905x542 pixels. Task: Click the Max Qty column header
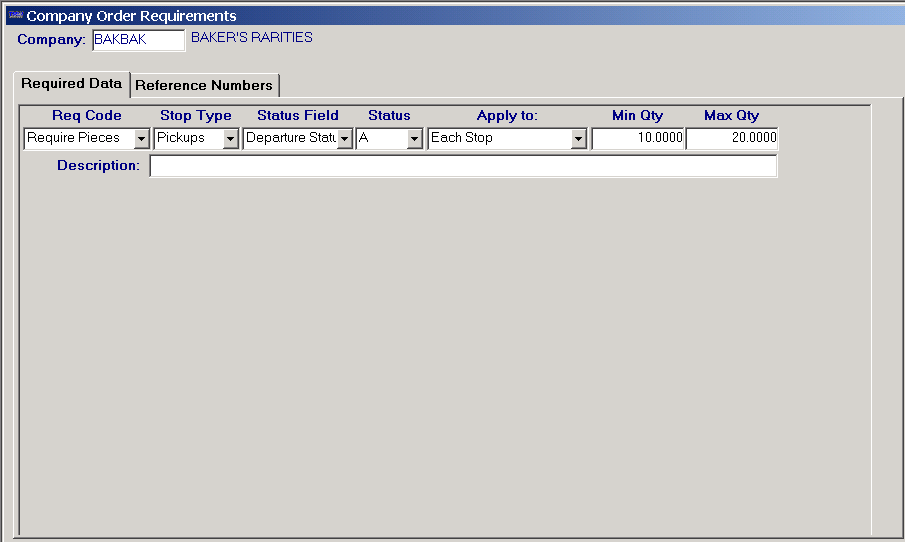[x=731, y=115]
